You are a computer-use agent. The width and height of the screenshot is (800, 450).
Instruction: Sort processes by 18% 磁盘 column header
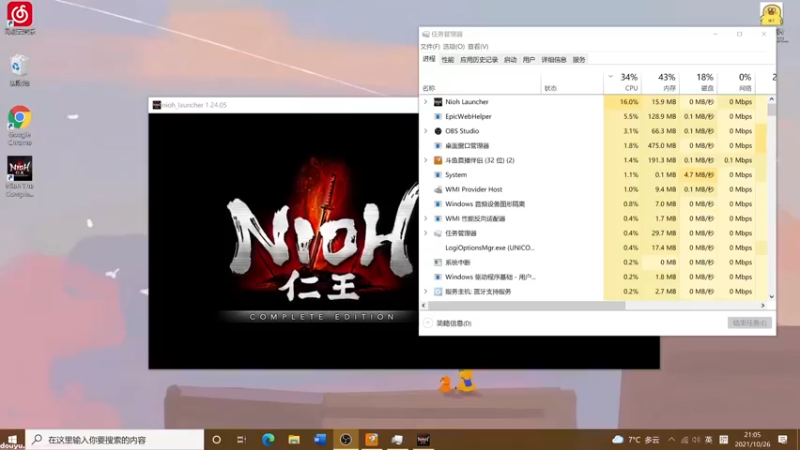(x=698, y=82)
